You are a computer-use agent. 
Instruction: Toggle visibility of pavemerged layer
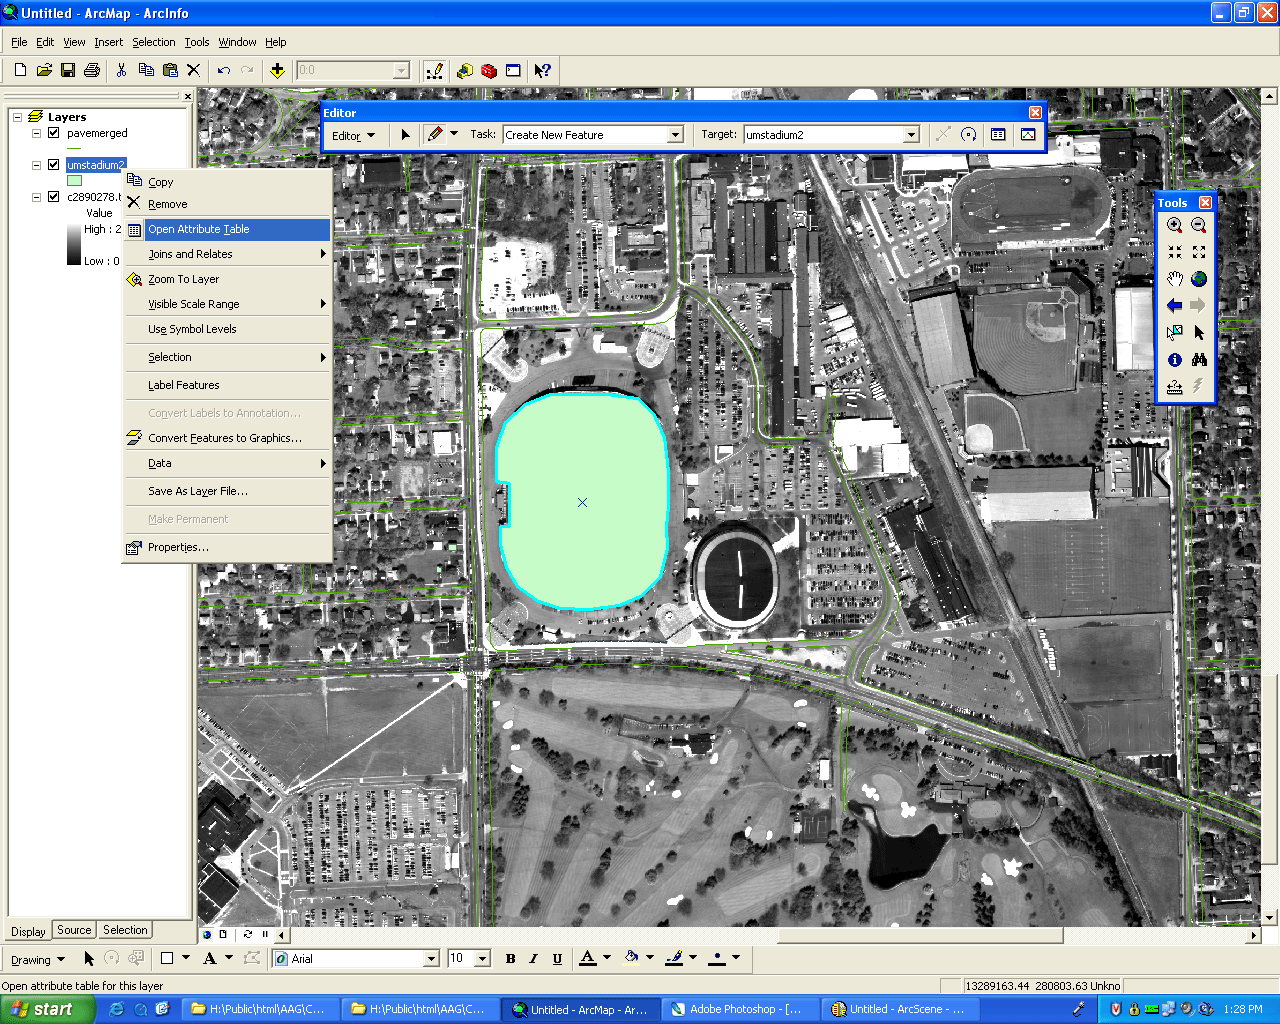click(x=54, y=133)
